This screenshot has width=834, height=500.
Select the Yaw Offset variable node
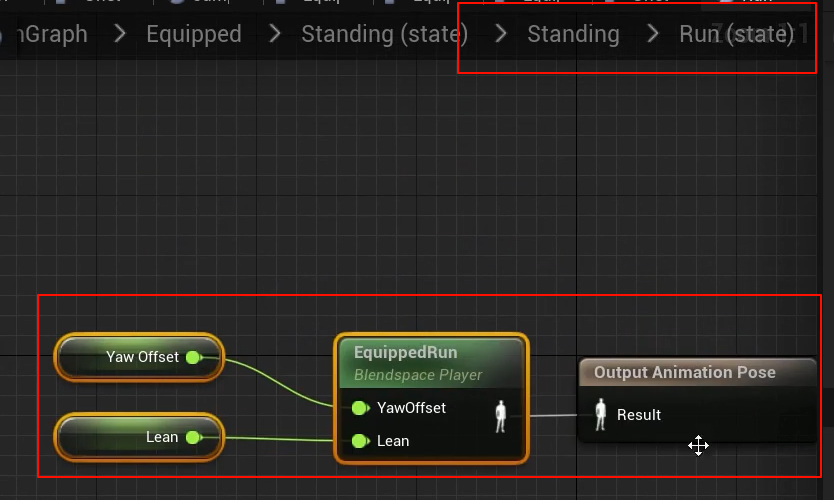coord(139,357)
